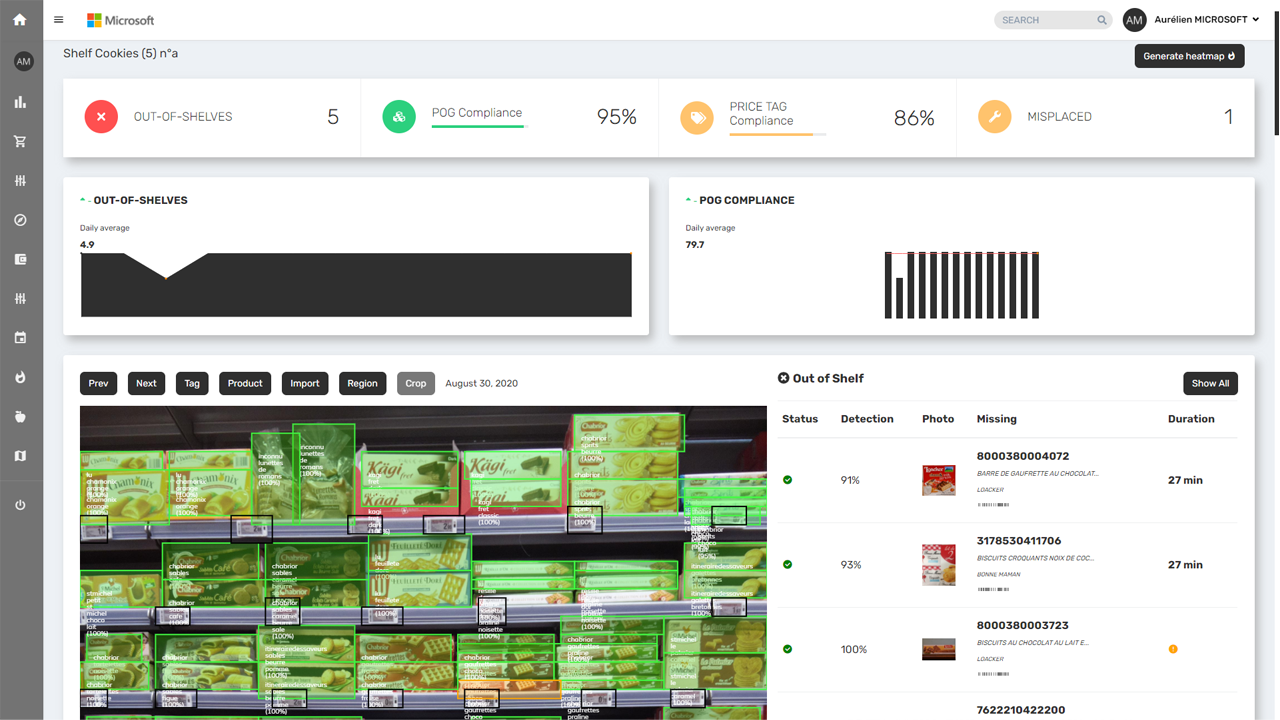
Task: Click the POG compliance bar chart
Action: point(962,285)
